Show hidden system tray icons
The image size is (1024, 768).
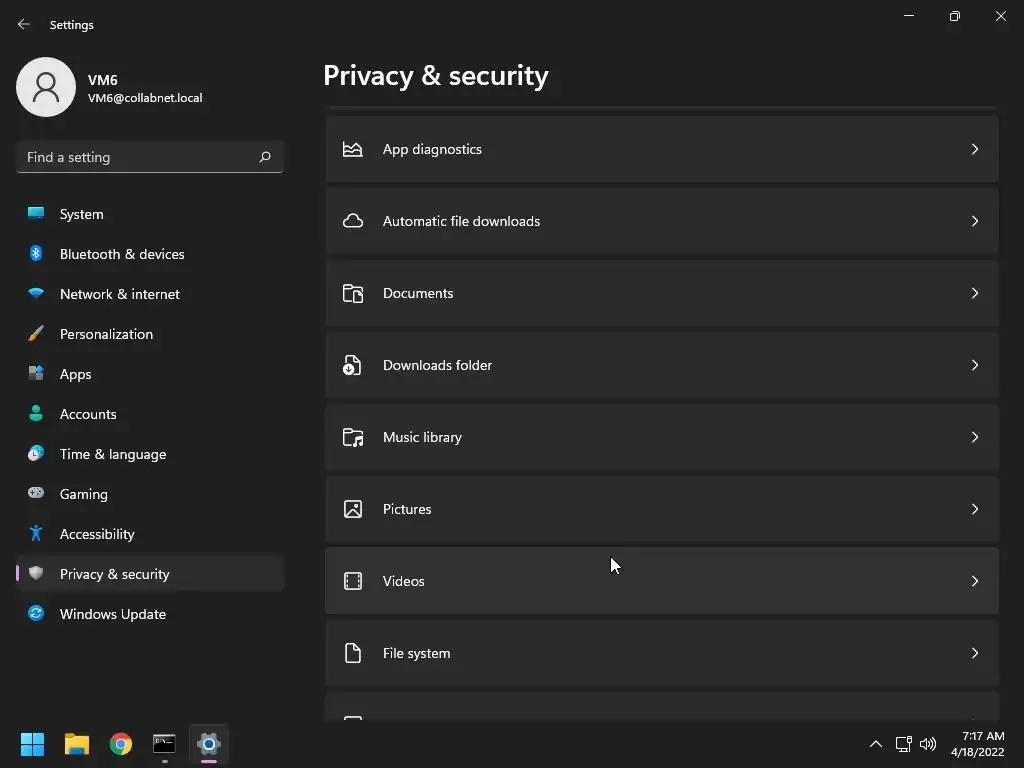875,744
